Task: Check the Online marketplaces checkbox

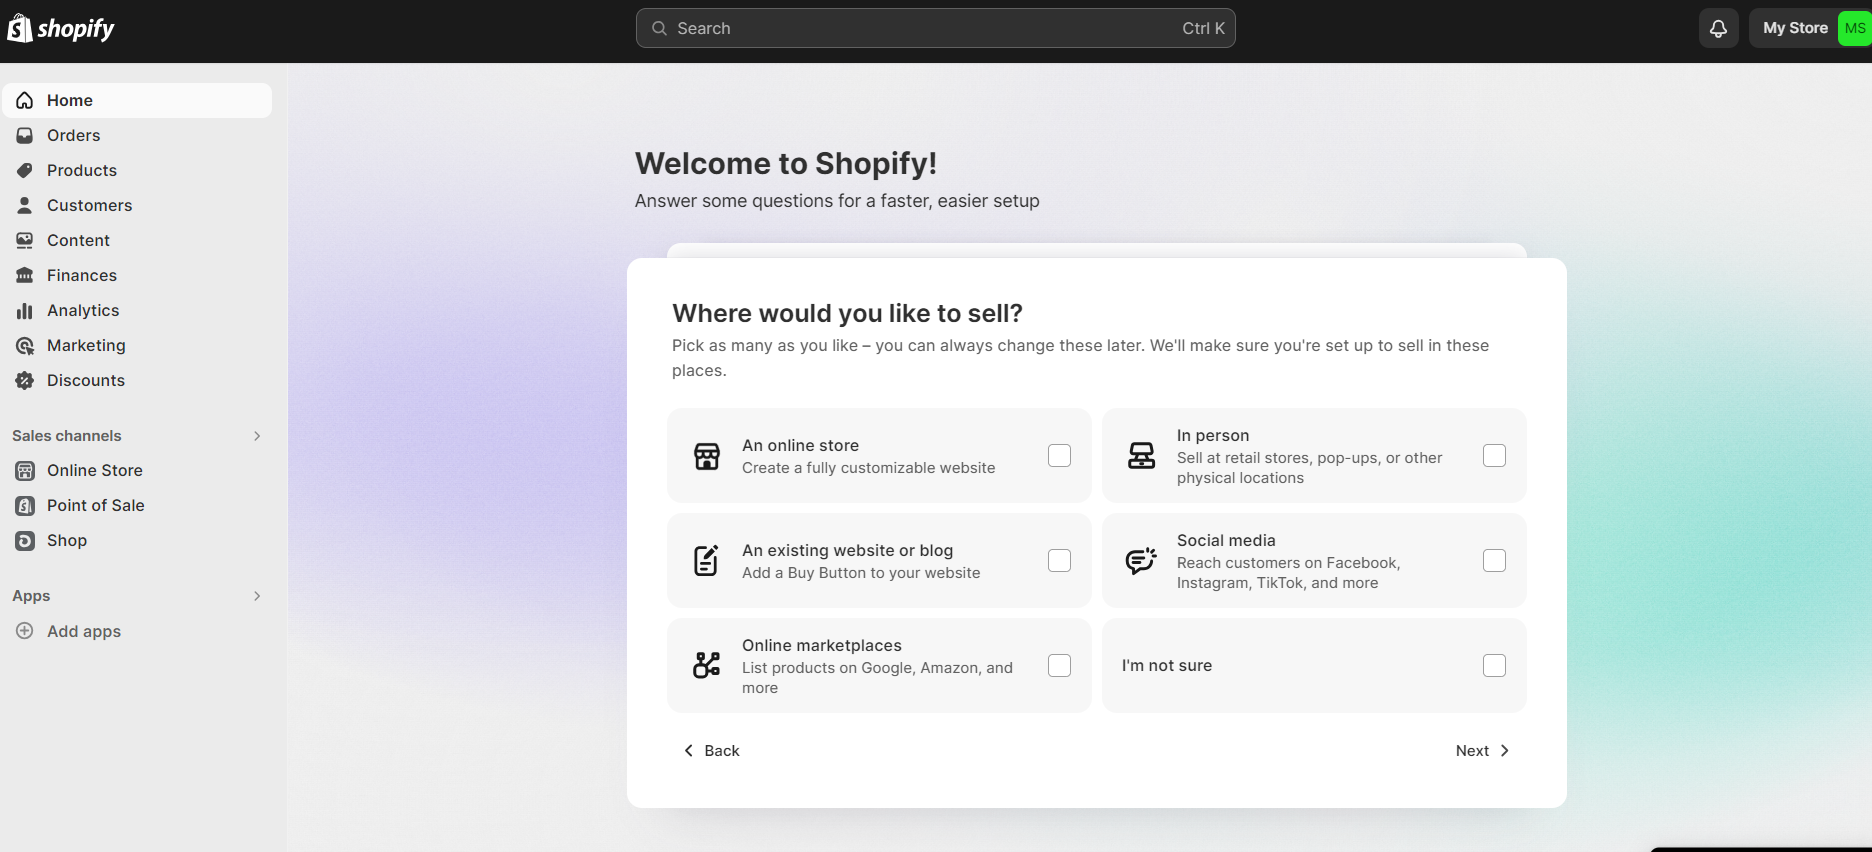Action: 1059,666
